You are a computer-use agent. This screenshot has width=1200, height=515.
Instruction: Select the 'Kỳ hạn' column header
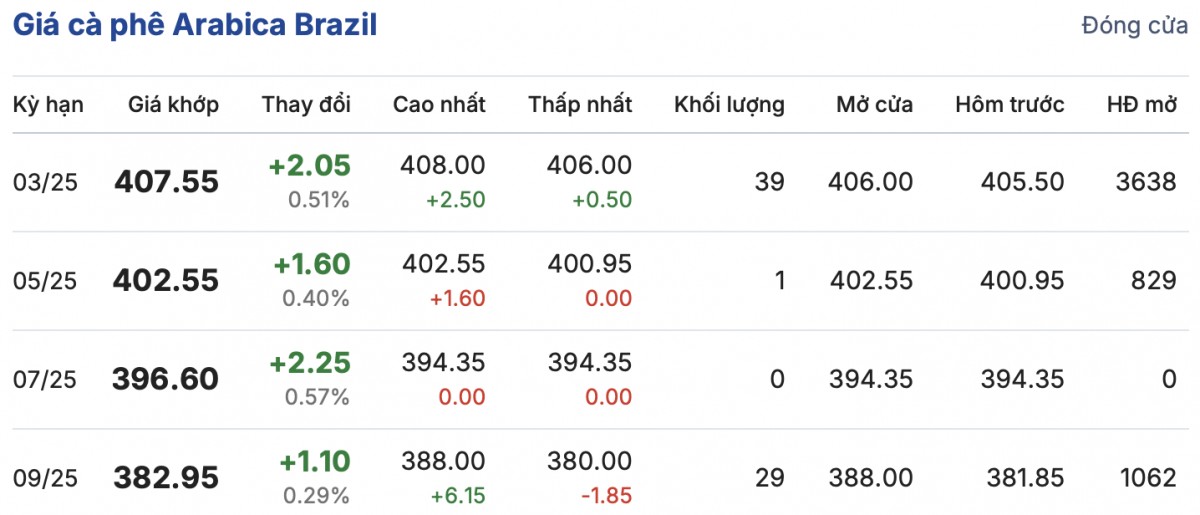click(x=48, y=104)
